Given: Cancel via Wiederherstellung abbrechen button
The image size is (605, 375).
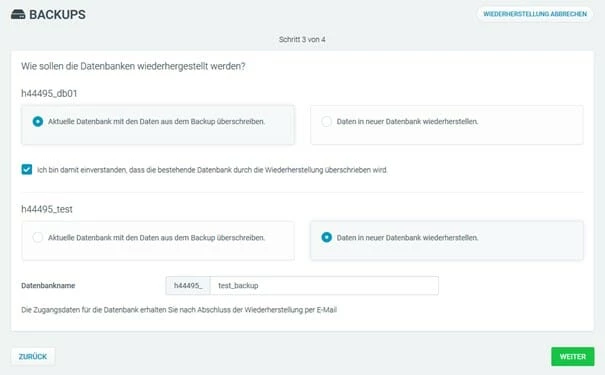Looking at the screenshot, I should 535,14.
